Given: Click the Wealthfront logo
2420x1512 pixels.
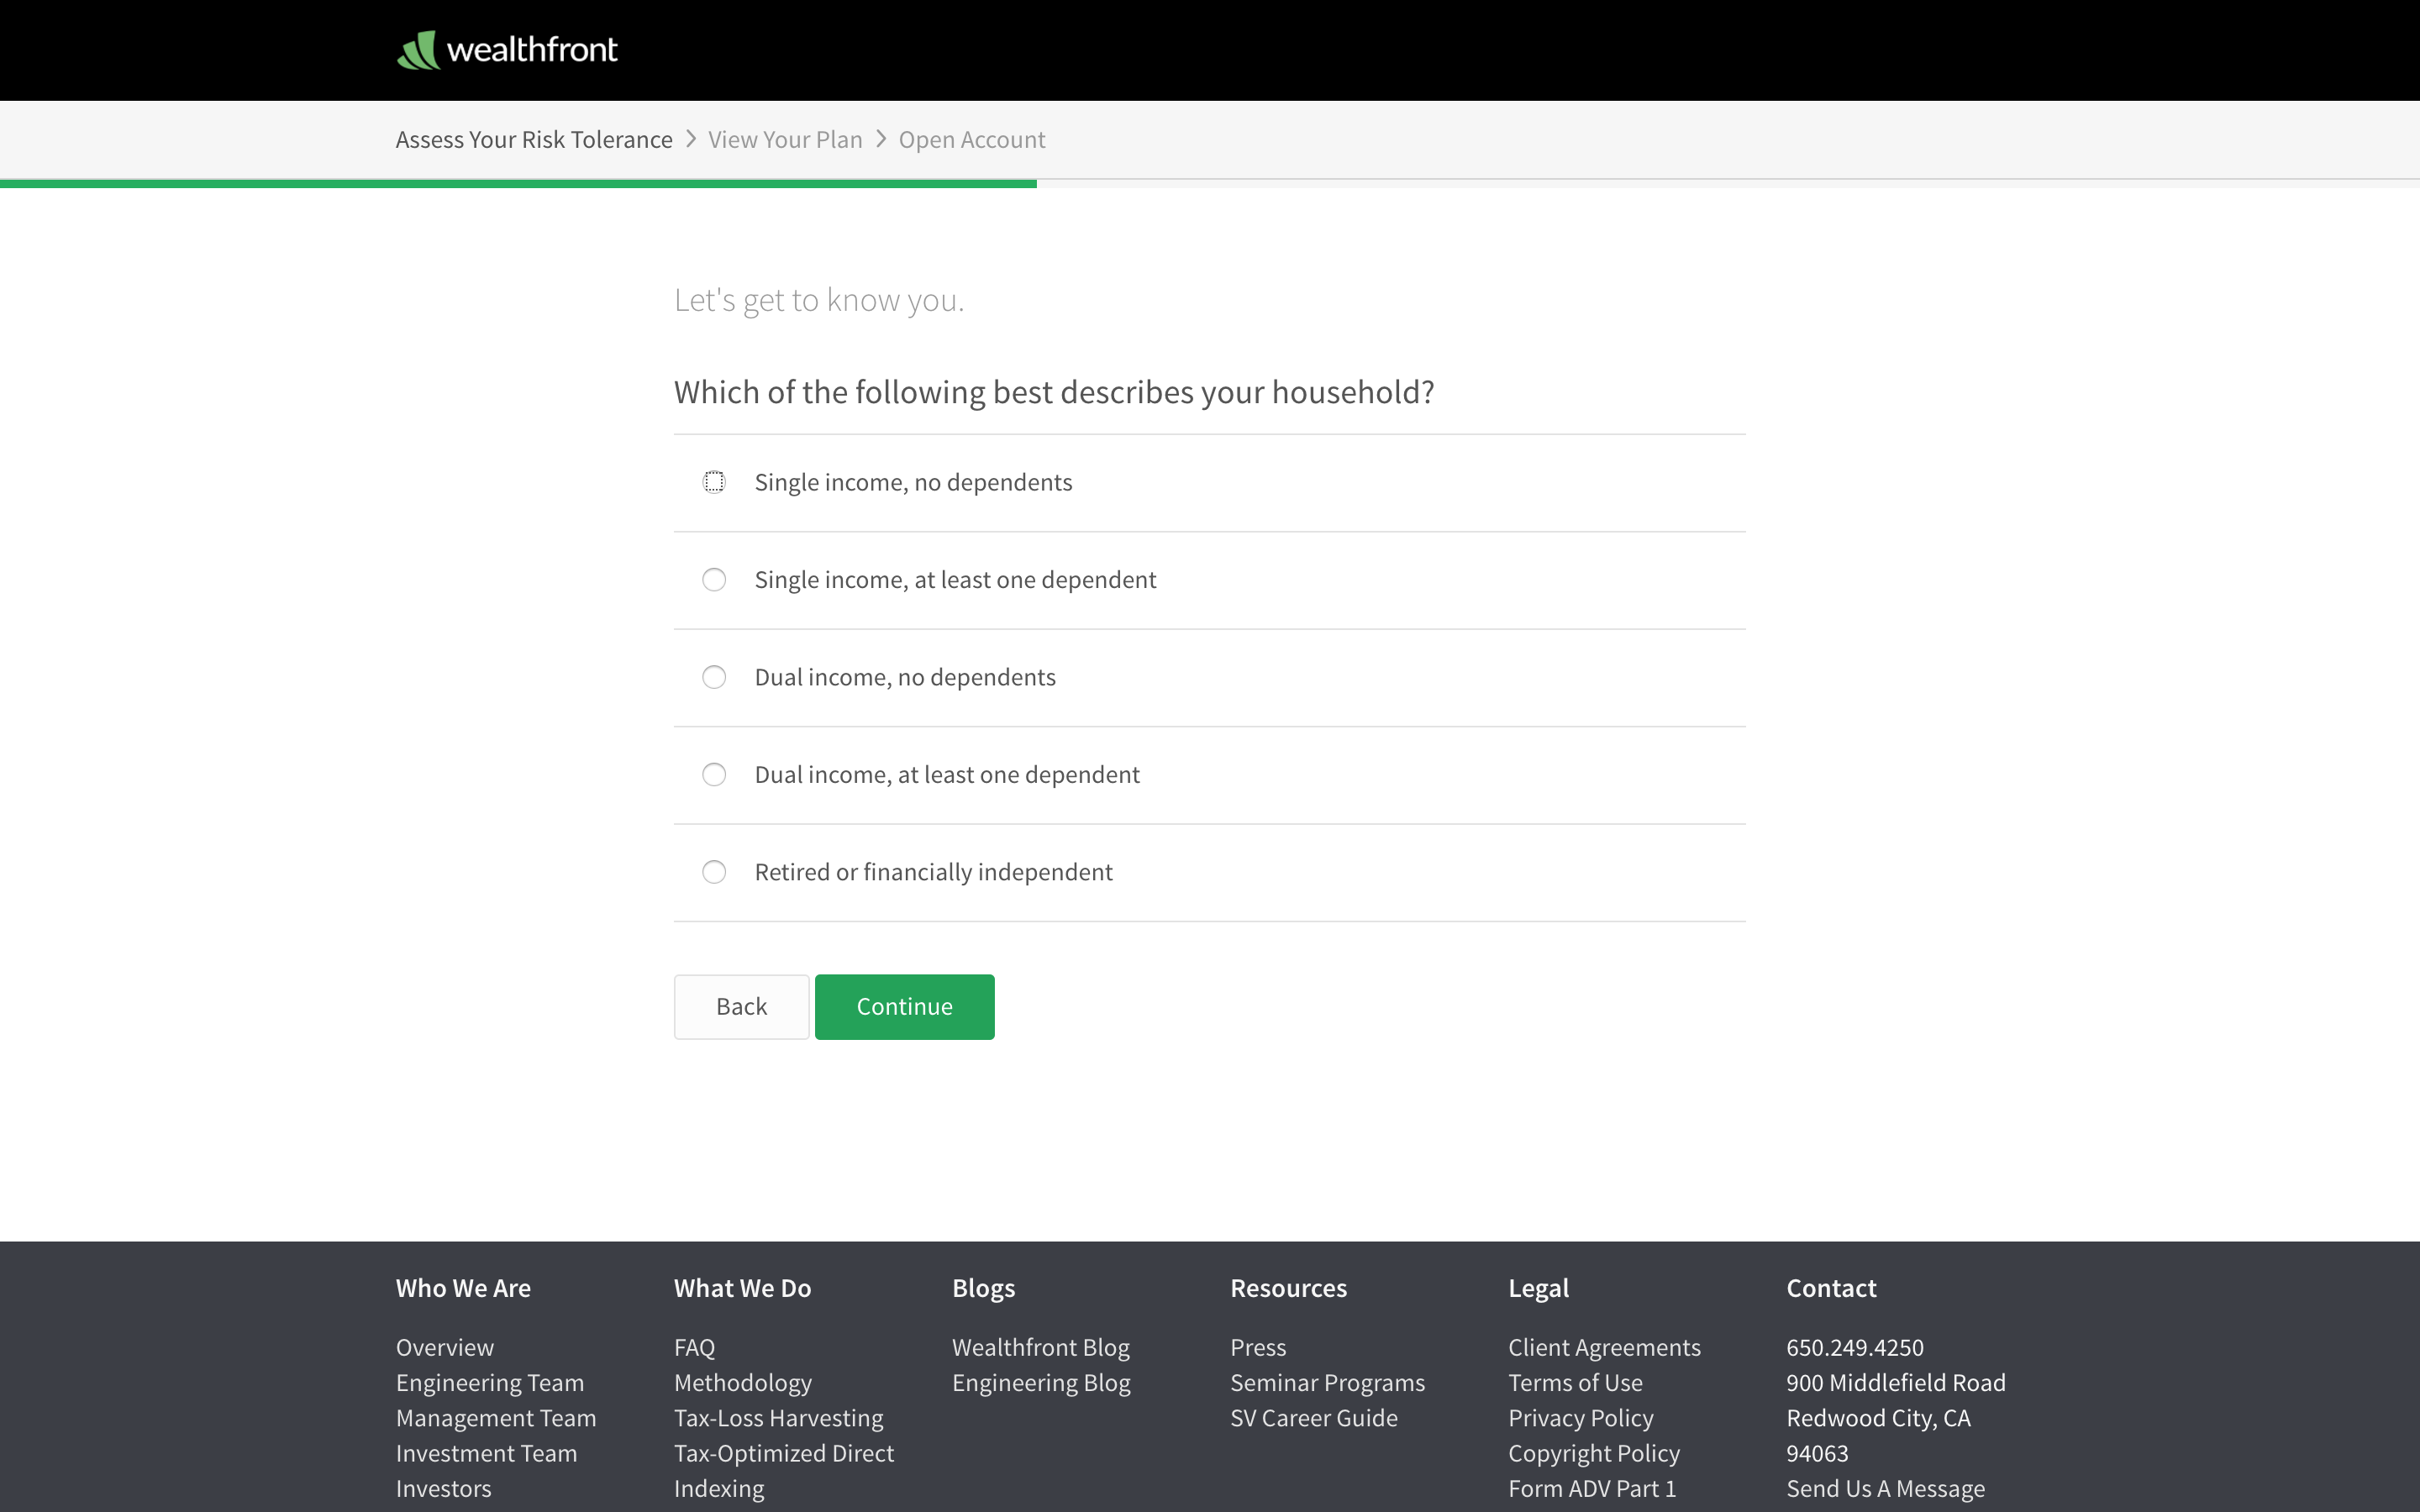Looking at the screenshot, I should (x=507, y=50).
